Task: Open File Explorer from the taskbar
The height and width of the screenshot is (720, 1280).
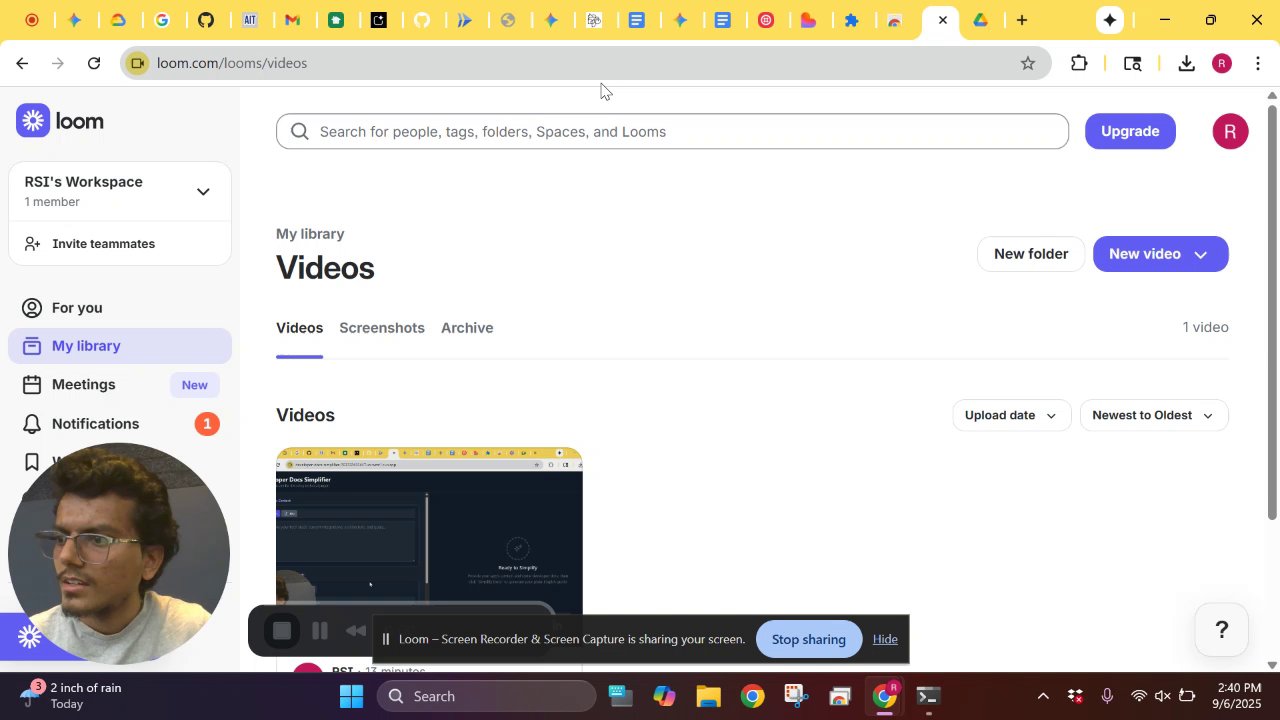Action: [708, 696]
